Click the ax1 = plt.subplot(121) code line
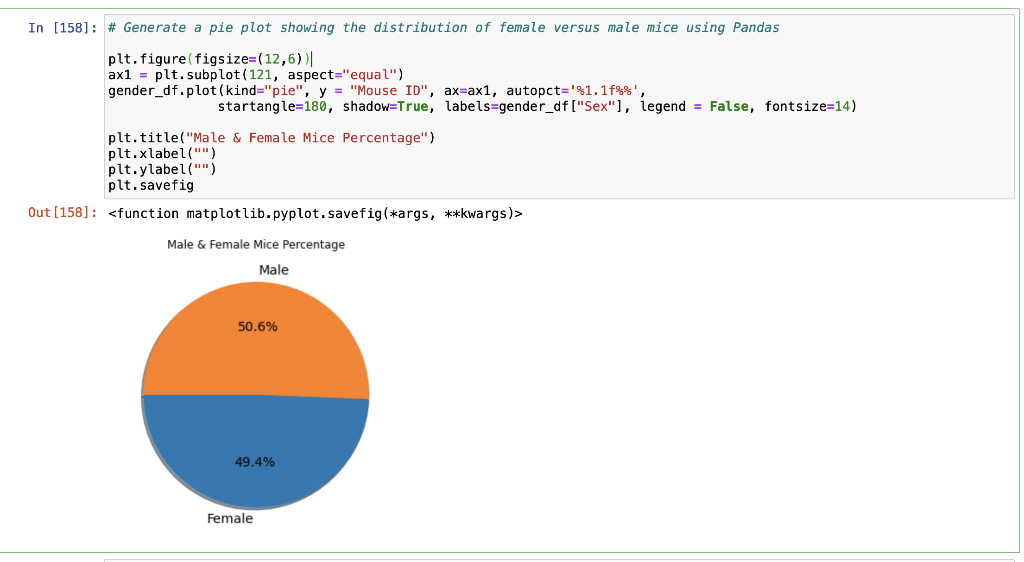 (x=256, y=74)
